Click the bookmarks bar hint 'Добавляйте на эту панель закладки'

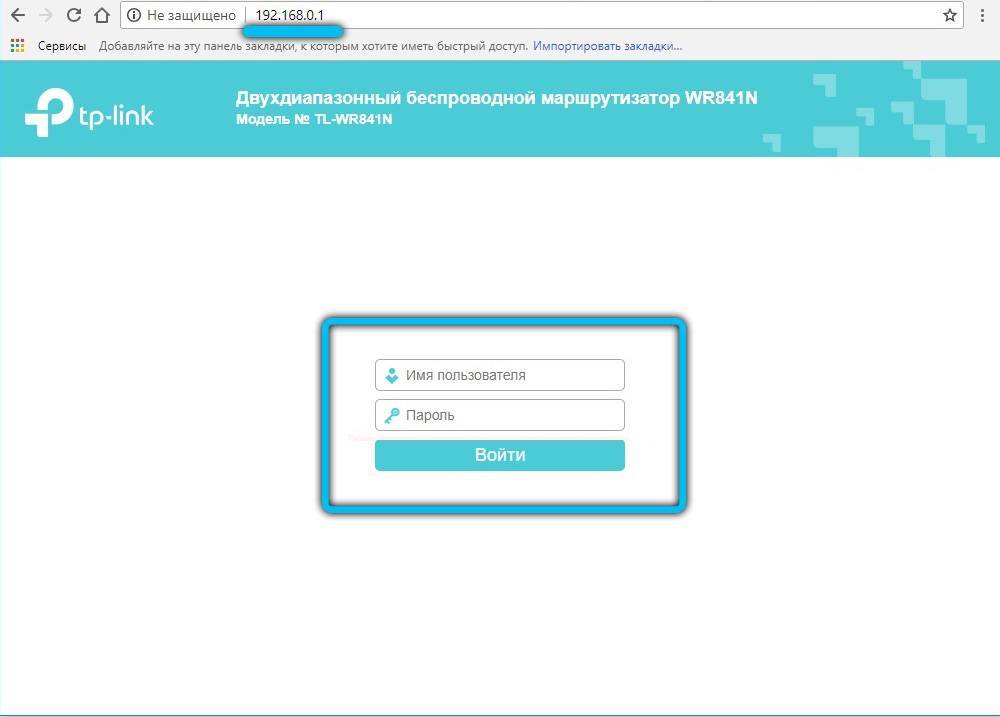(x=197, y=46)
